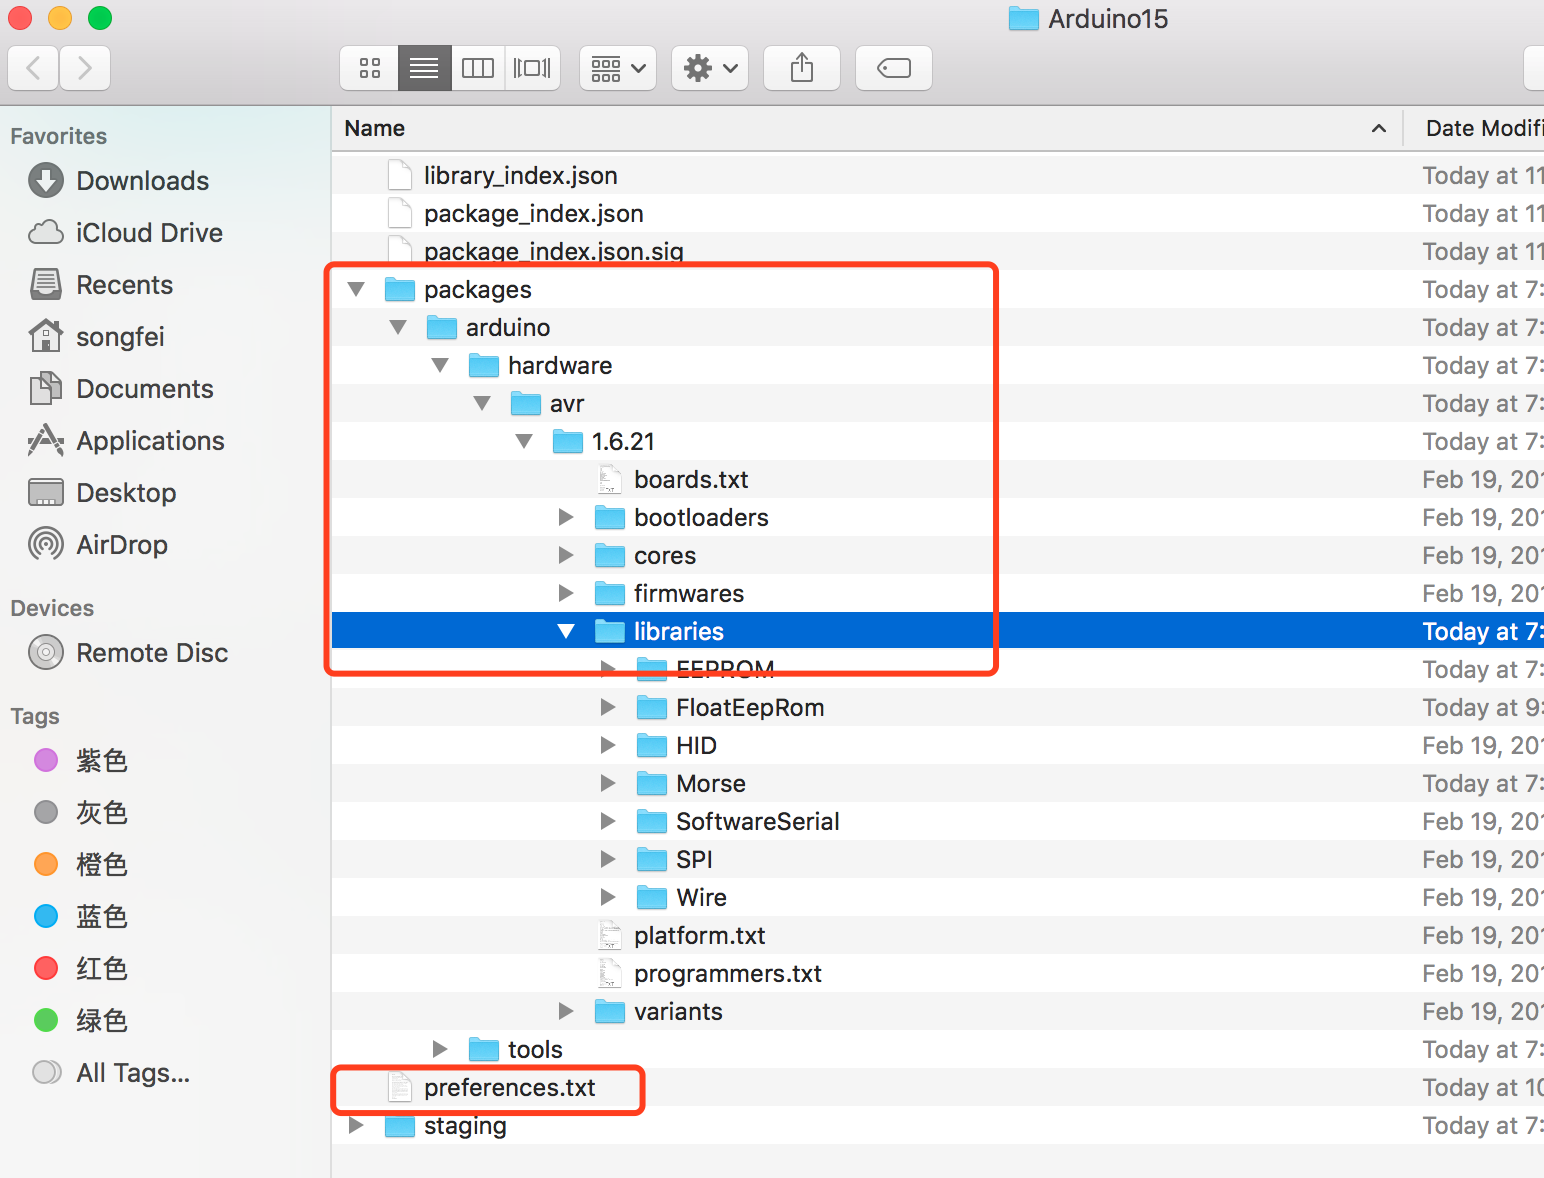Select the Morse folder name
1544x1178 pixels.
[711, 783]
